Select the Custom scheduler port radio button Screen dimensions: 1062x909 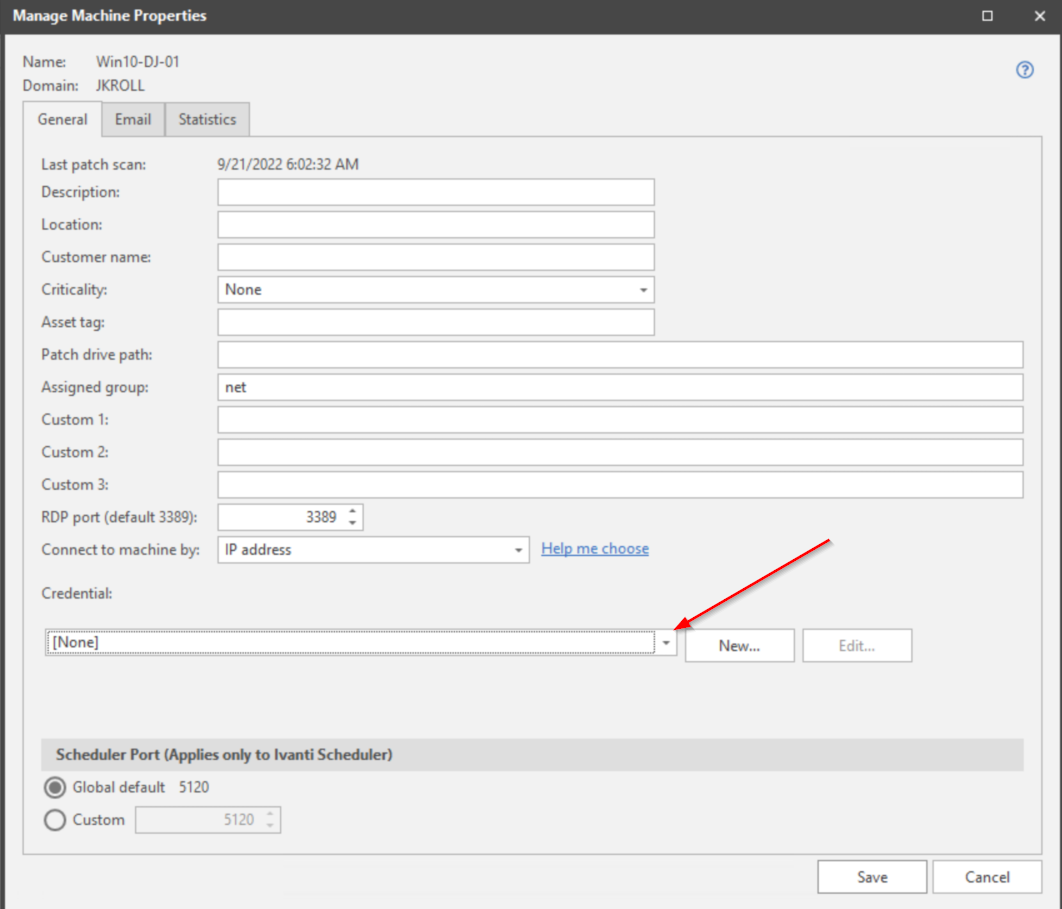click(55, 819)
